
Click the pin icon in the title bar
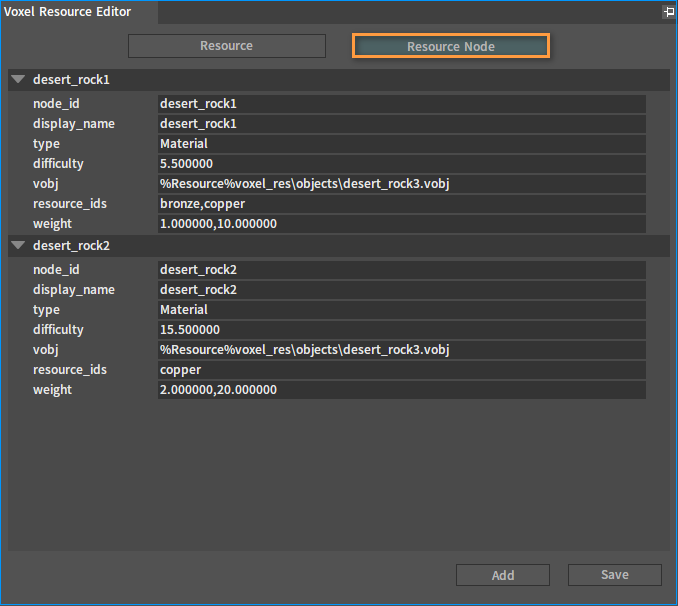(668, 12)
